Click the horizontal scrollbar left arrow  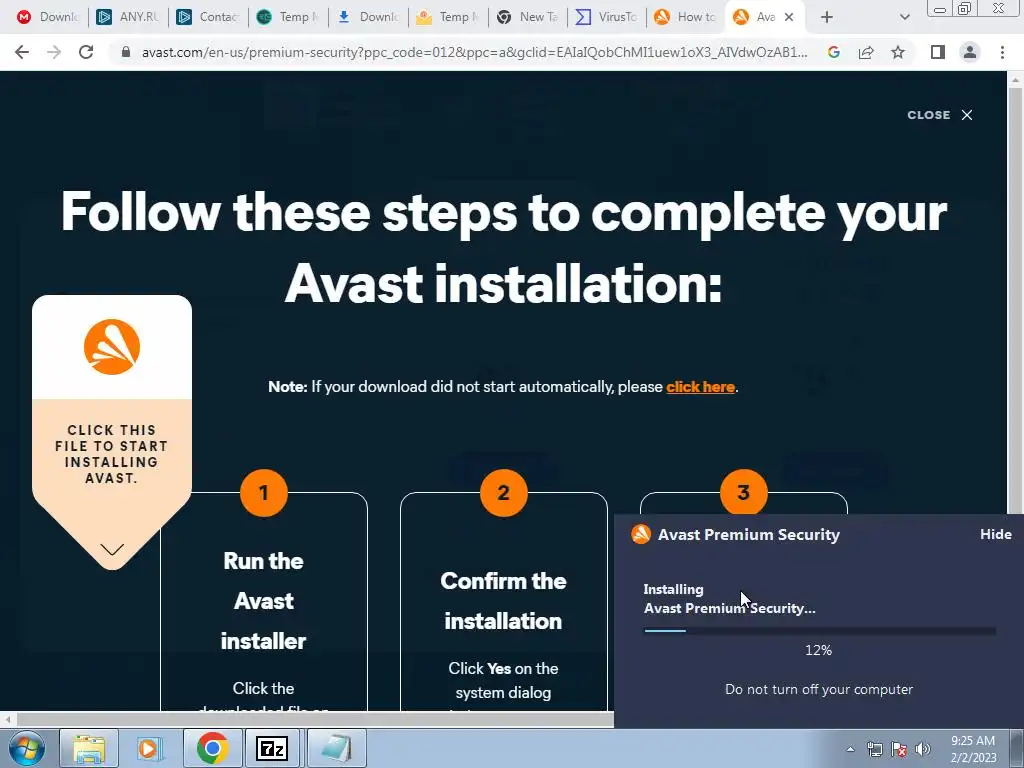tap(8, 720)
